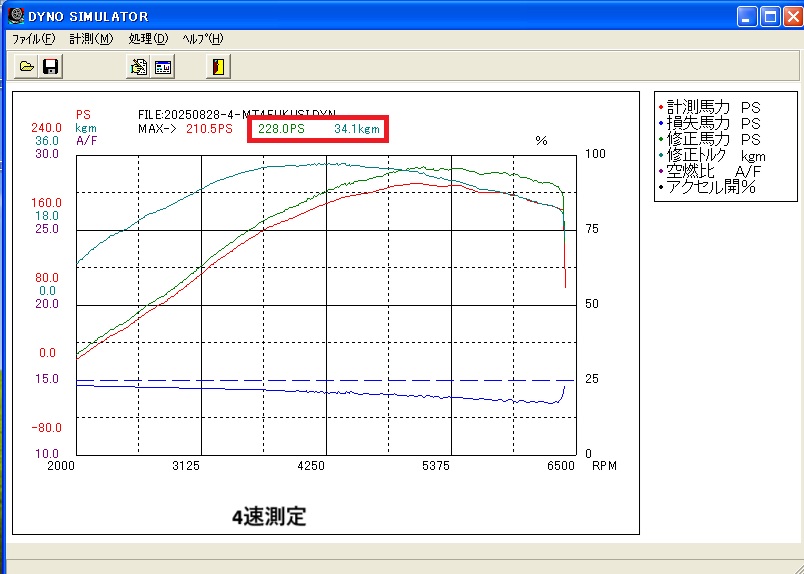This screenshot has height=574, width=804.
Task: Click the exit door toolbar icon
Action: pos(219,67)
